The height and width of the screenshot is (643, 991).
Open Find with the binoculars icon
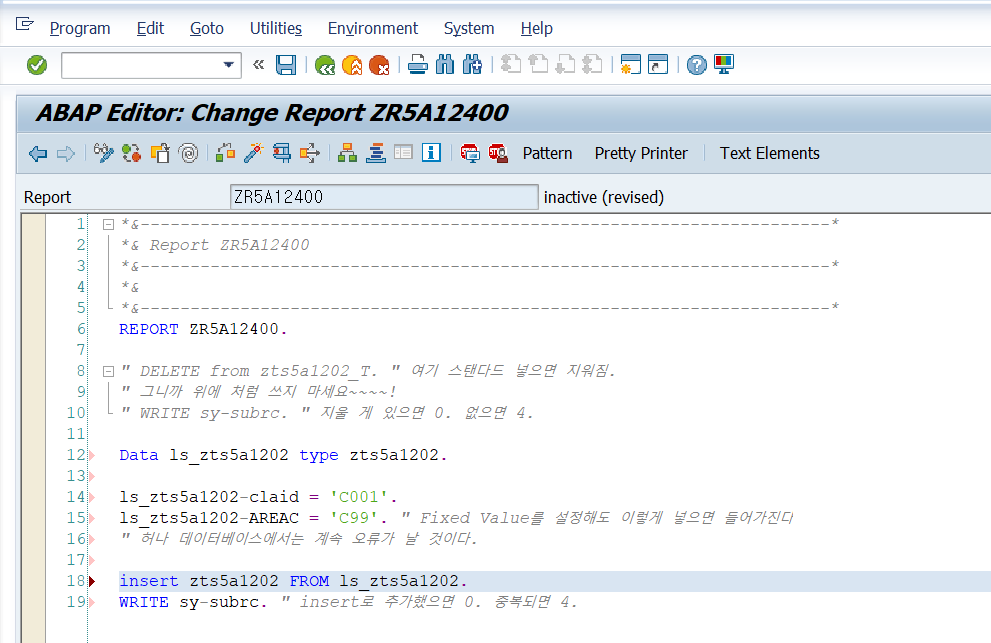coord(445,64)
